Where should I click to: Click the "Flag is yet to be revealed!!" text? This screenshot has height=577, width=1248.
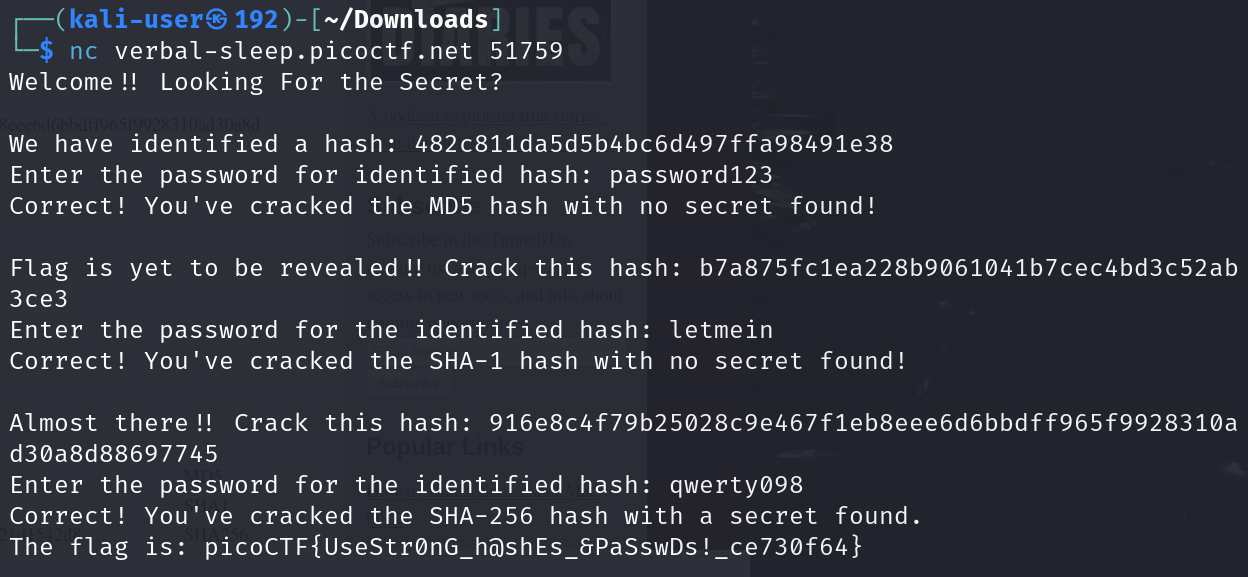point(218,268)
